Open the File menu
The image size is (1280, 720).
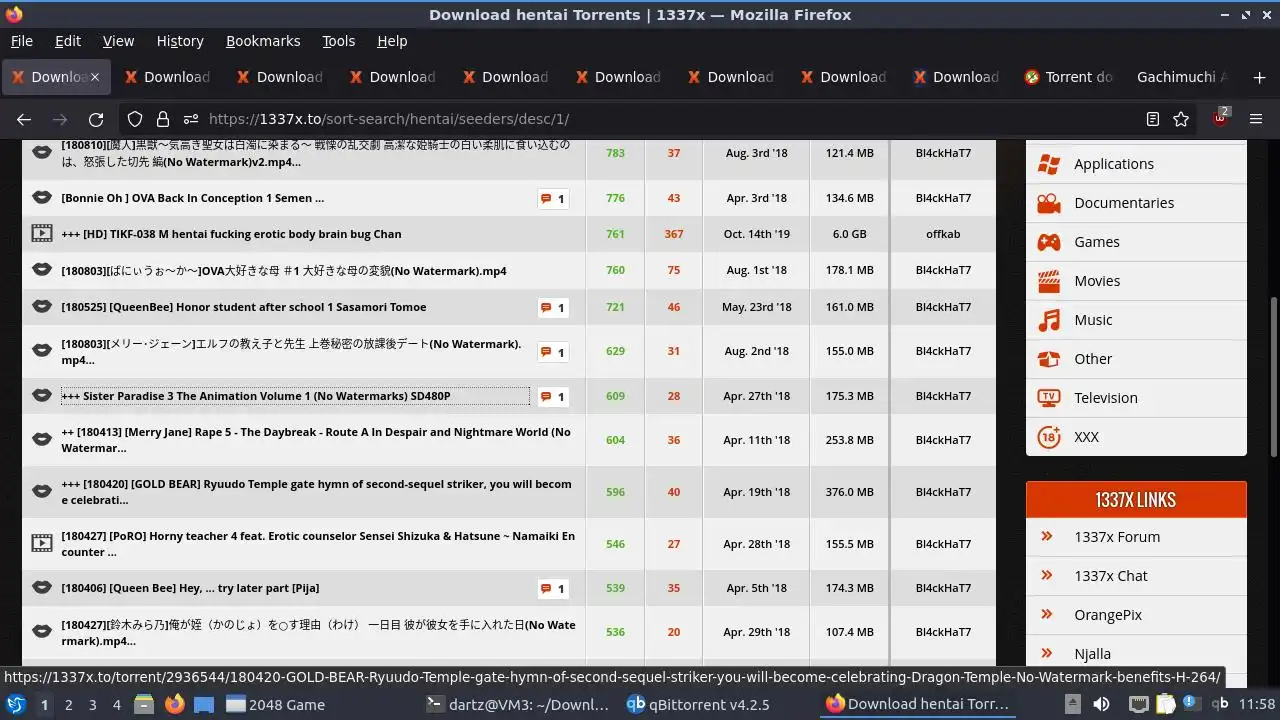point(22,41)
